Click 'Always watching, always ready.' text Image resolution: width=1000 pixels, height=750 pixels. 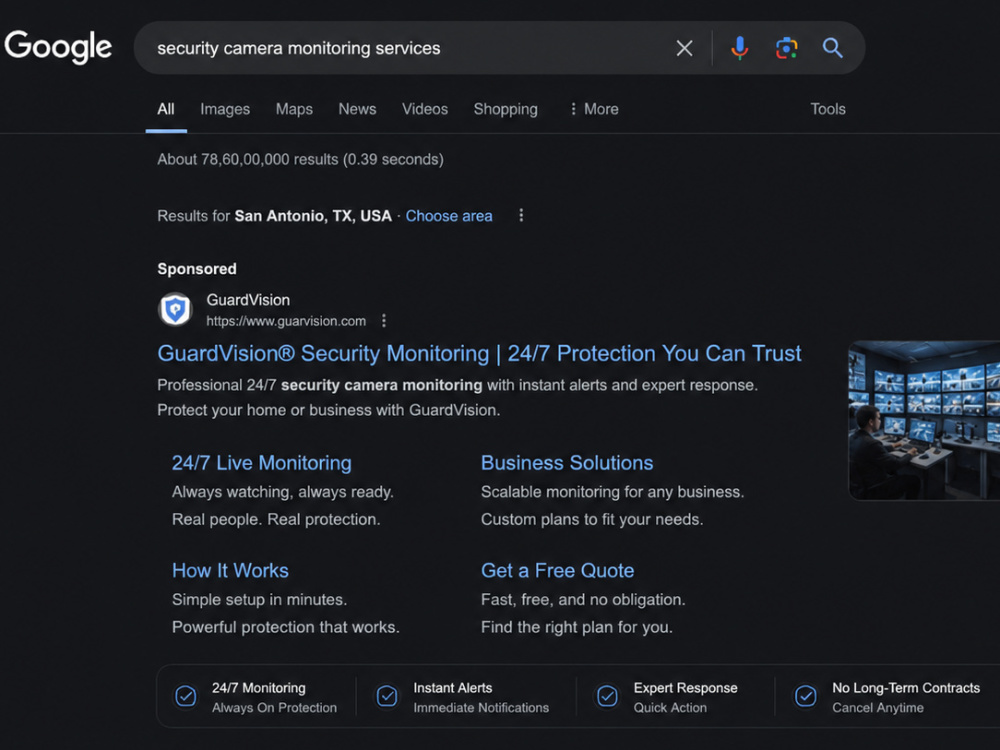(x=283, y=492)
